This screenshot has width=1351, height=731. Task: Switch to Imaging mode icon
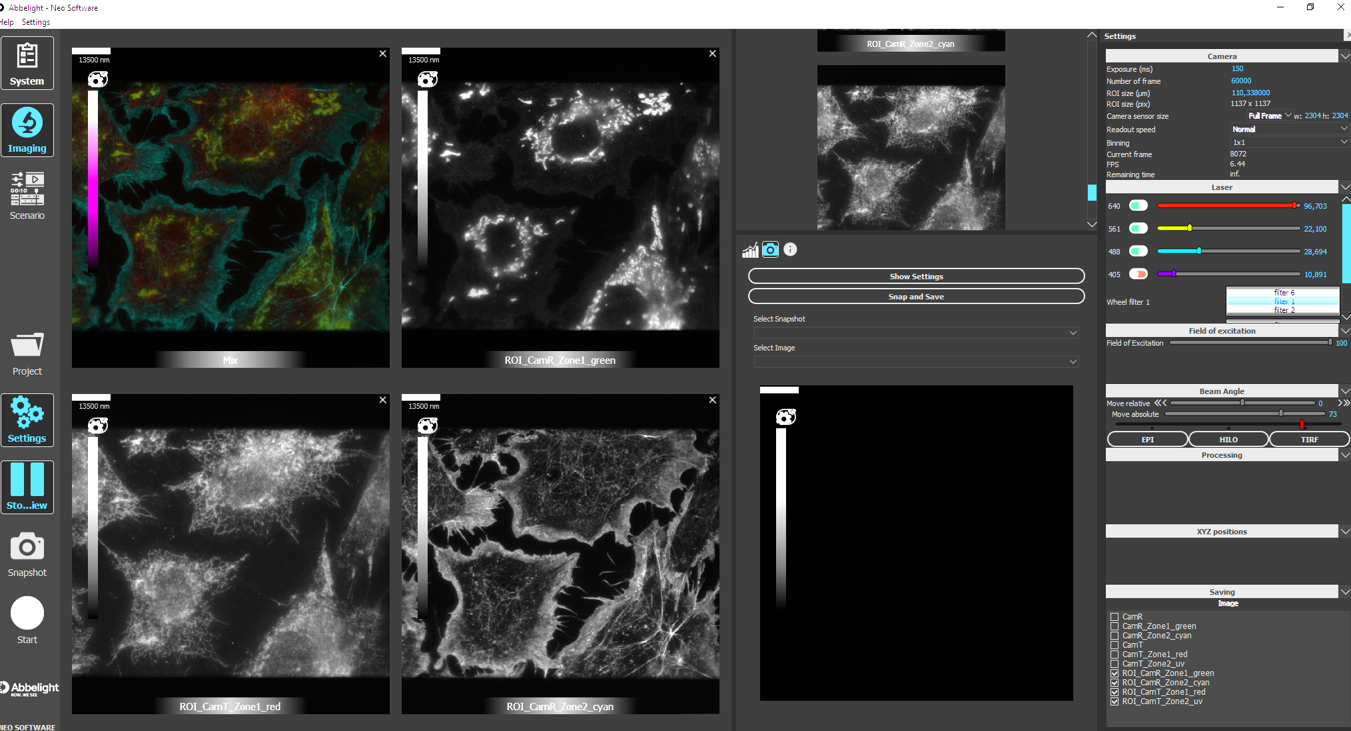point(27,130)
